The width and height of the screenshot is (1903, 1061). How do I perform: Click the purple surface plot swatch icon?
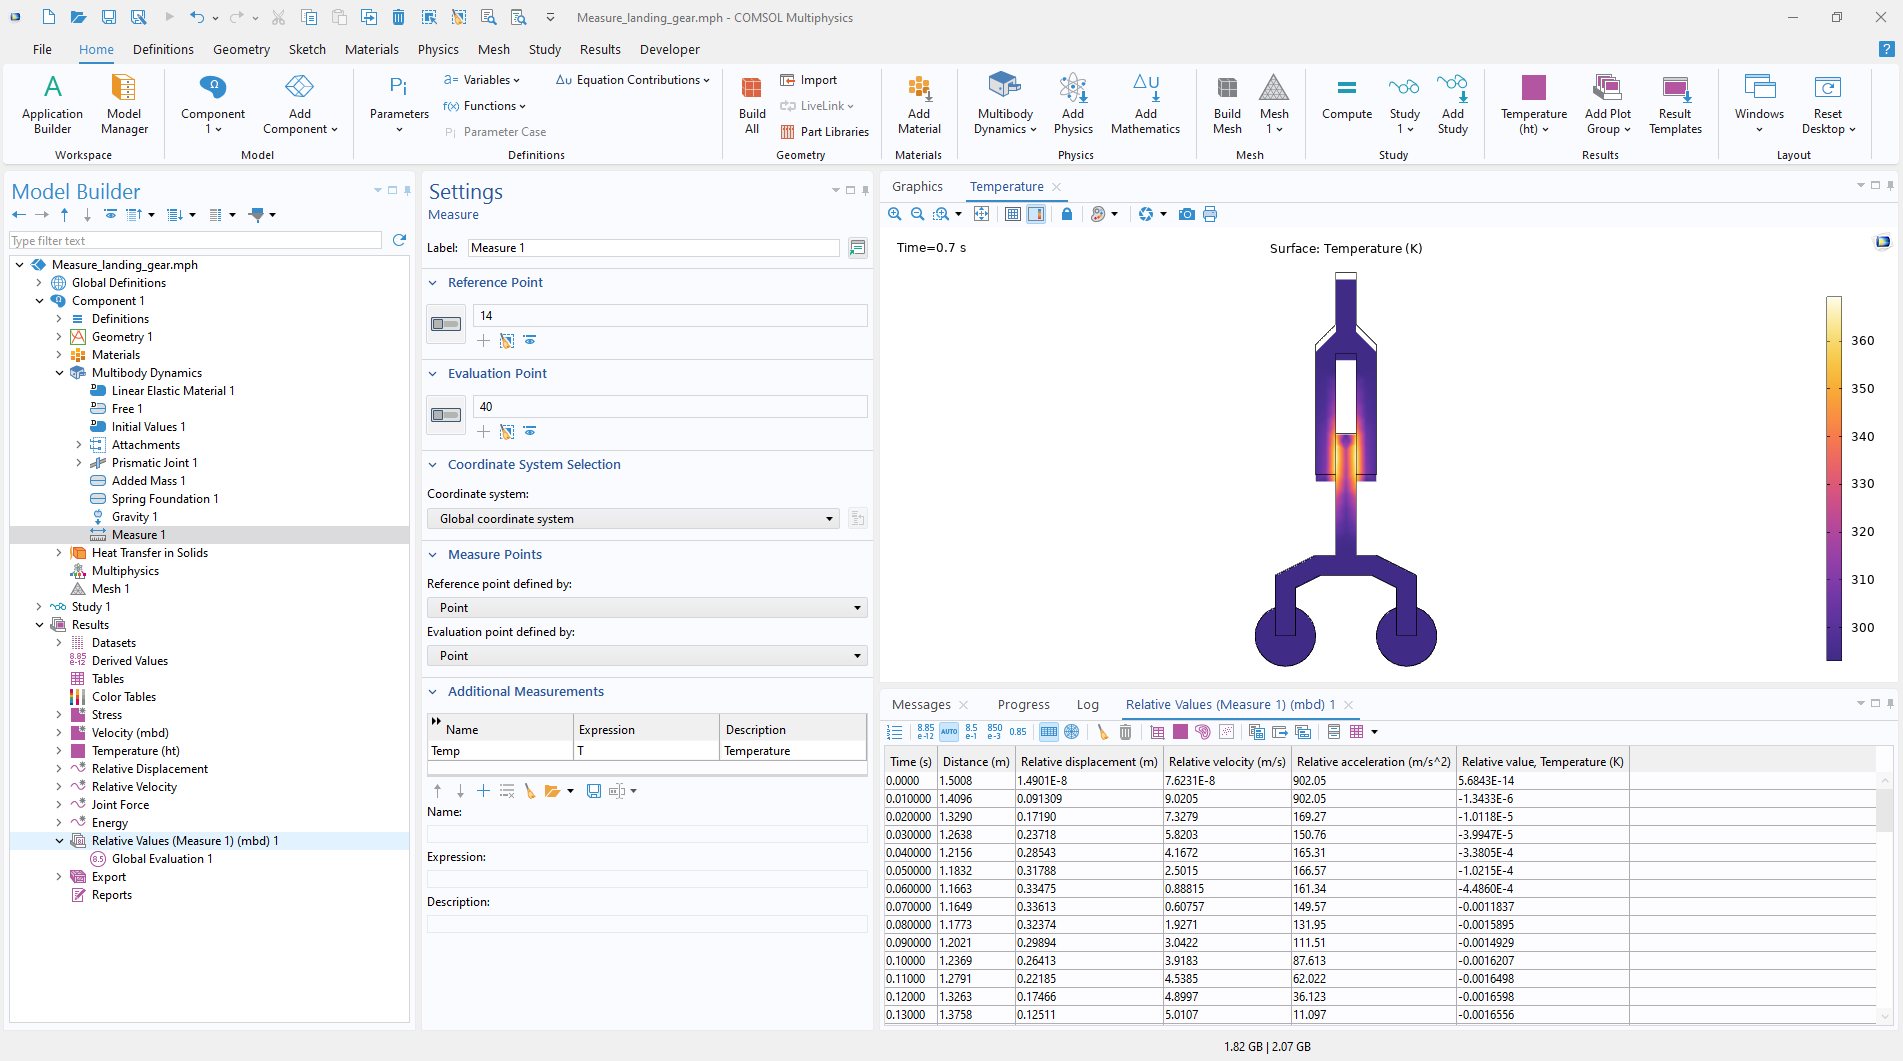click(x=1180, y=732)
